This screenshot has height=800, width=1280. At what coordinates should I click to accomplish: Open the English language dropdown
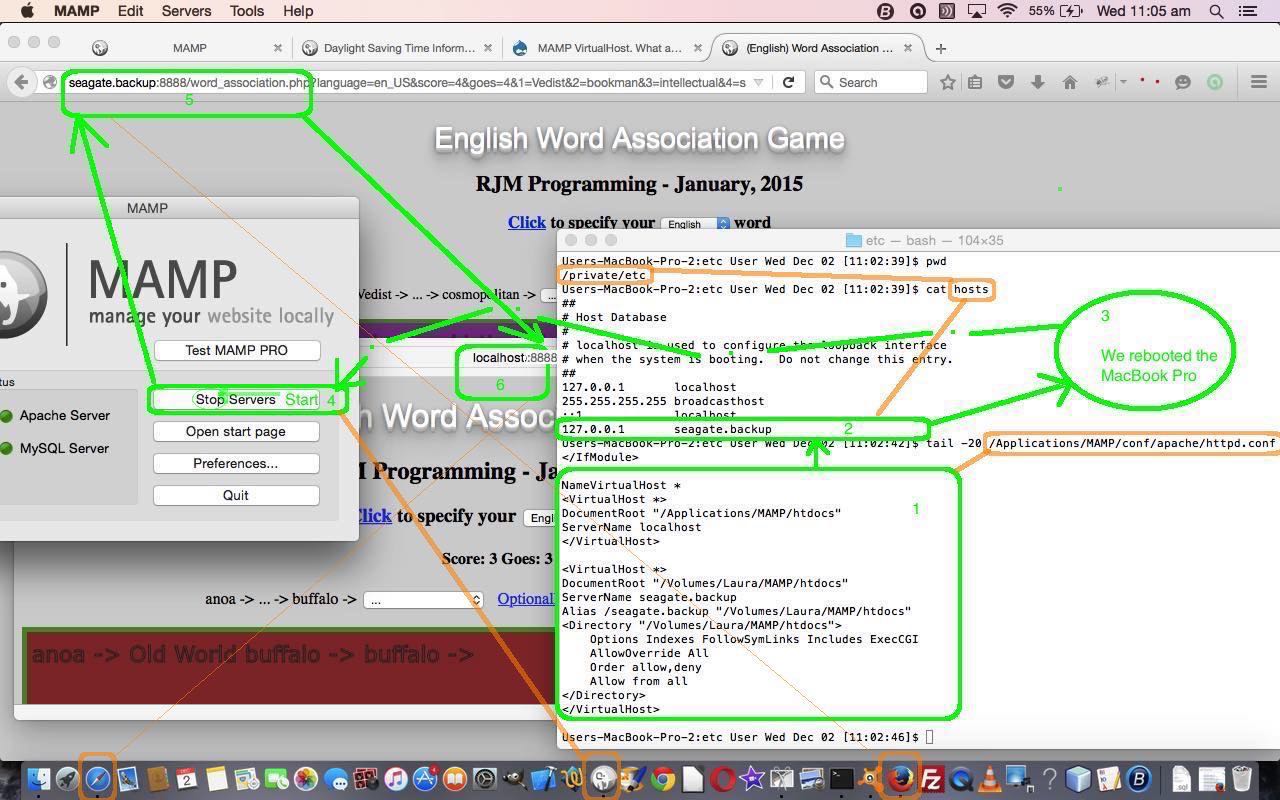694,224
